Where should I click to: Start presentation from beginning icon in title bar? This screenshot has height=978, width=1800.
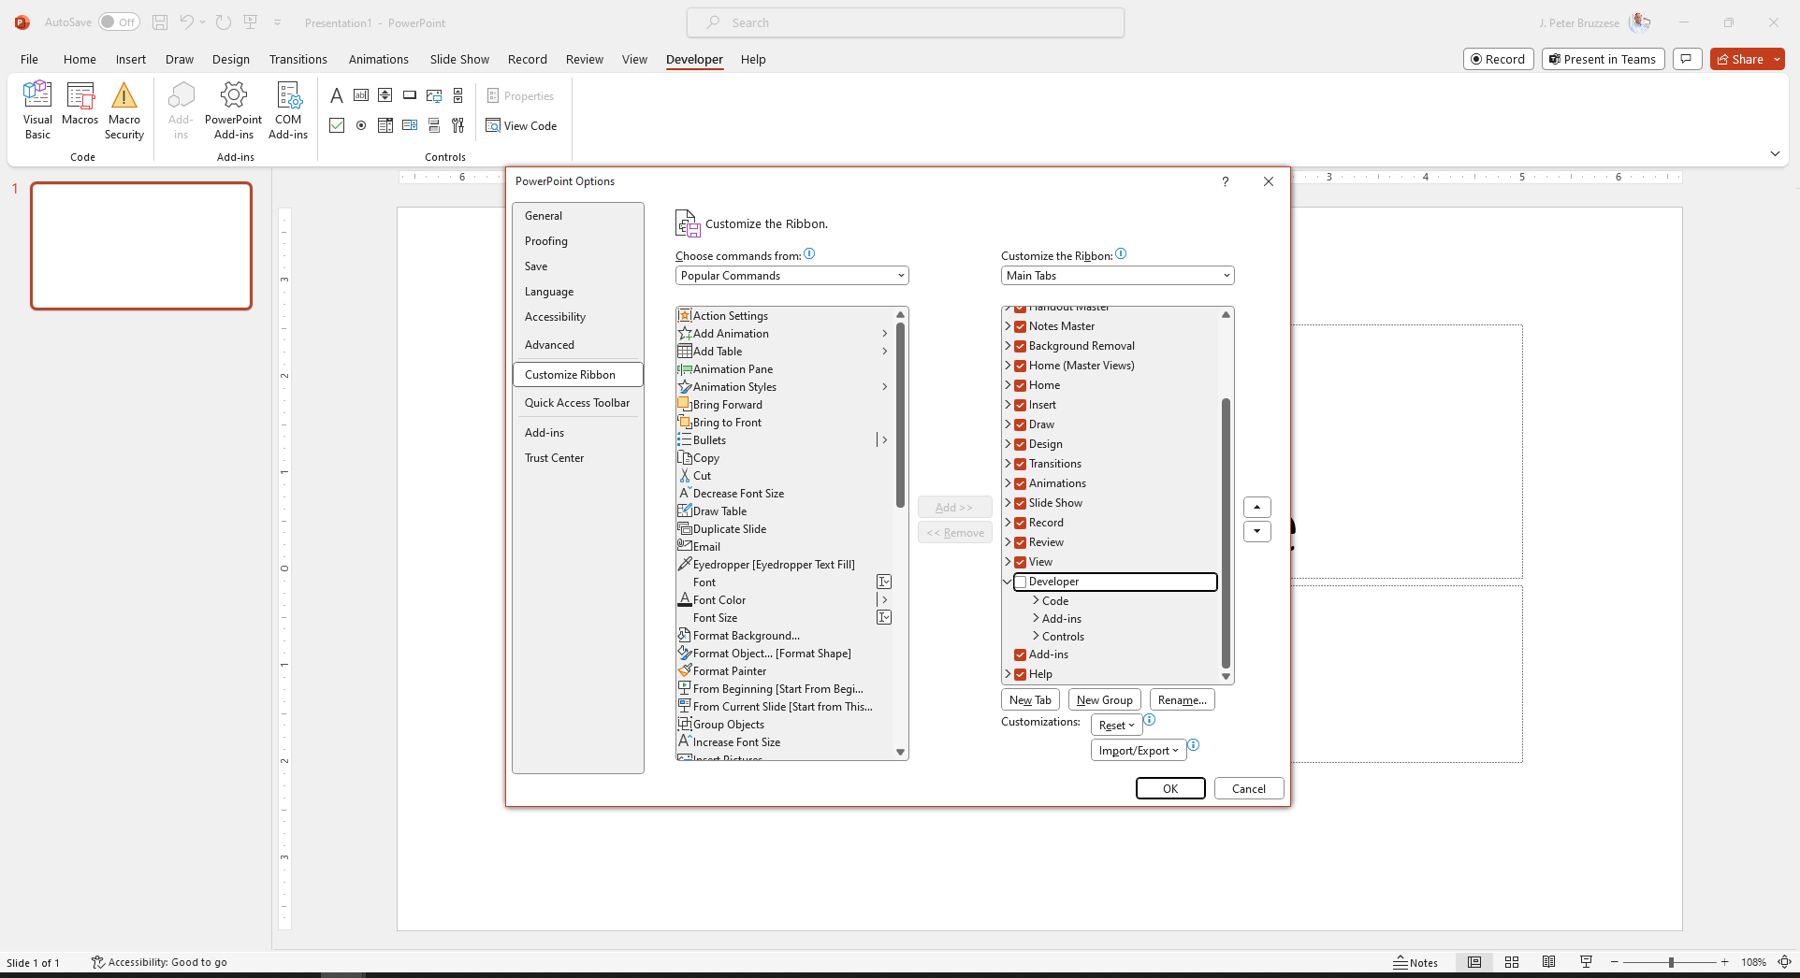(250, 22)
